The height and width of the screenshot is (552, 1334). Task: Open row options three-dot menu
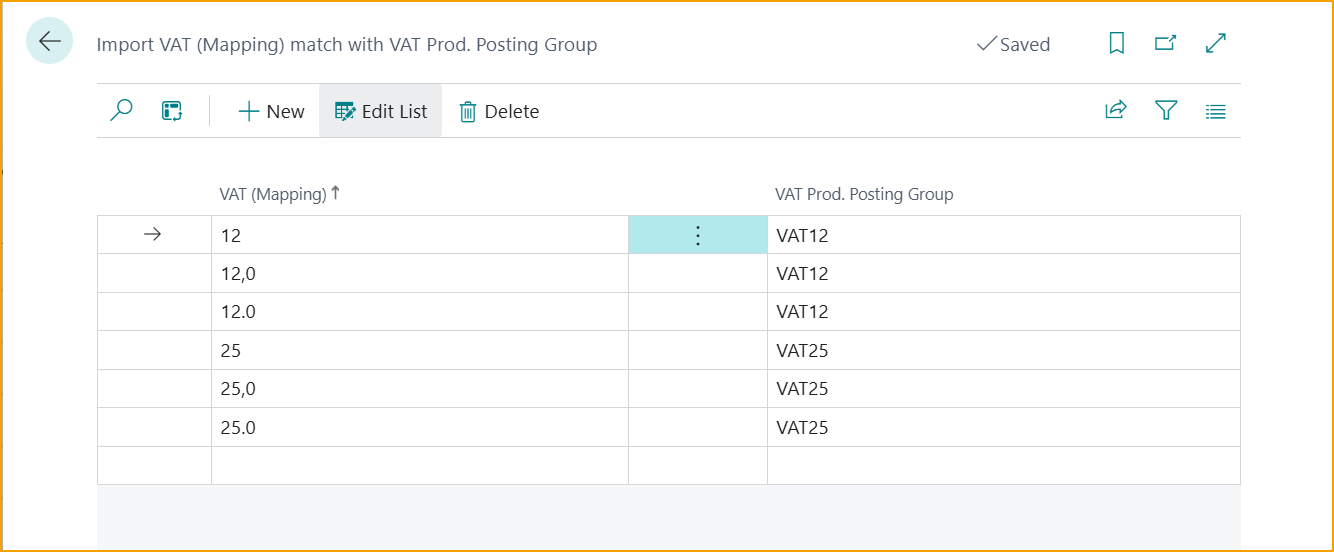coord(698,236)
